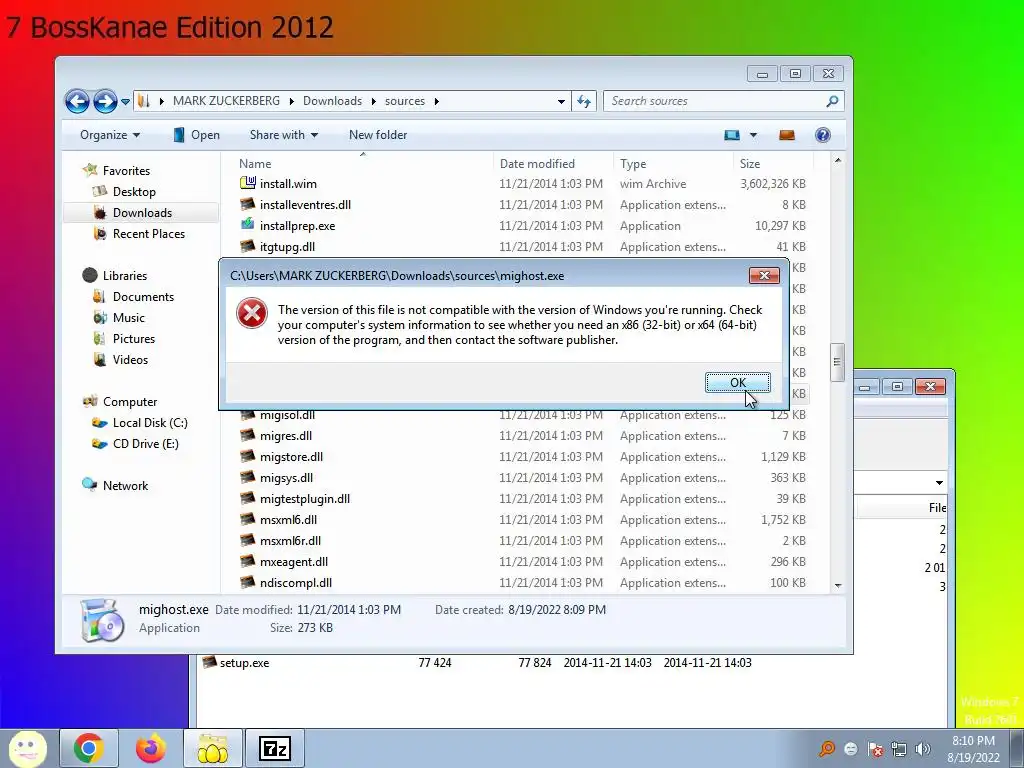
Task: Go back in Explorer navigation
Action: tap(77, 101)
